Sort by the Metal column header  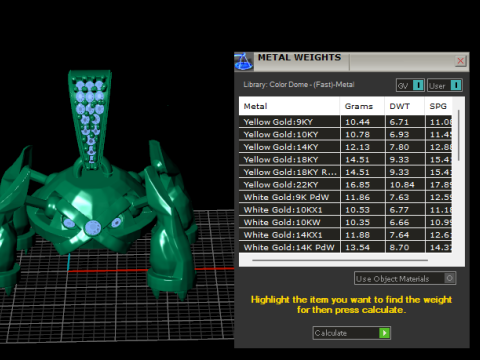coord(289,106)
